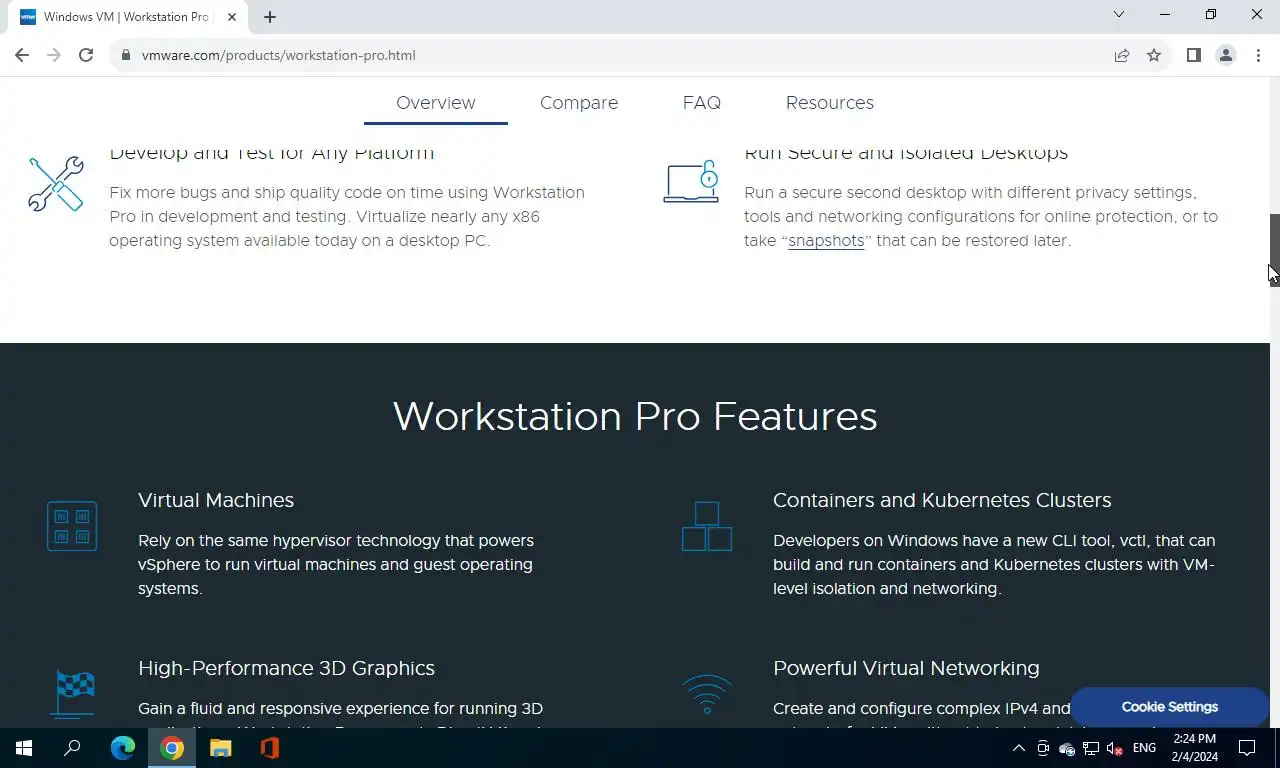Select the Windows VM Workstation Pro tab
This screenshot has width=1280, height=768.
coord(127,17)
